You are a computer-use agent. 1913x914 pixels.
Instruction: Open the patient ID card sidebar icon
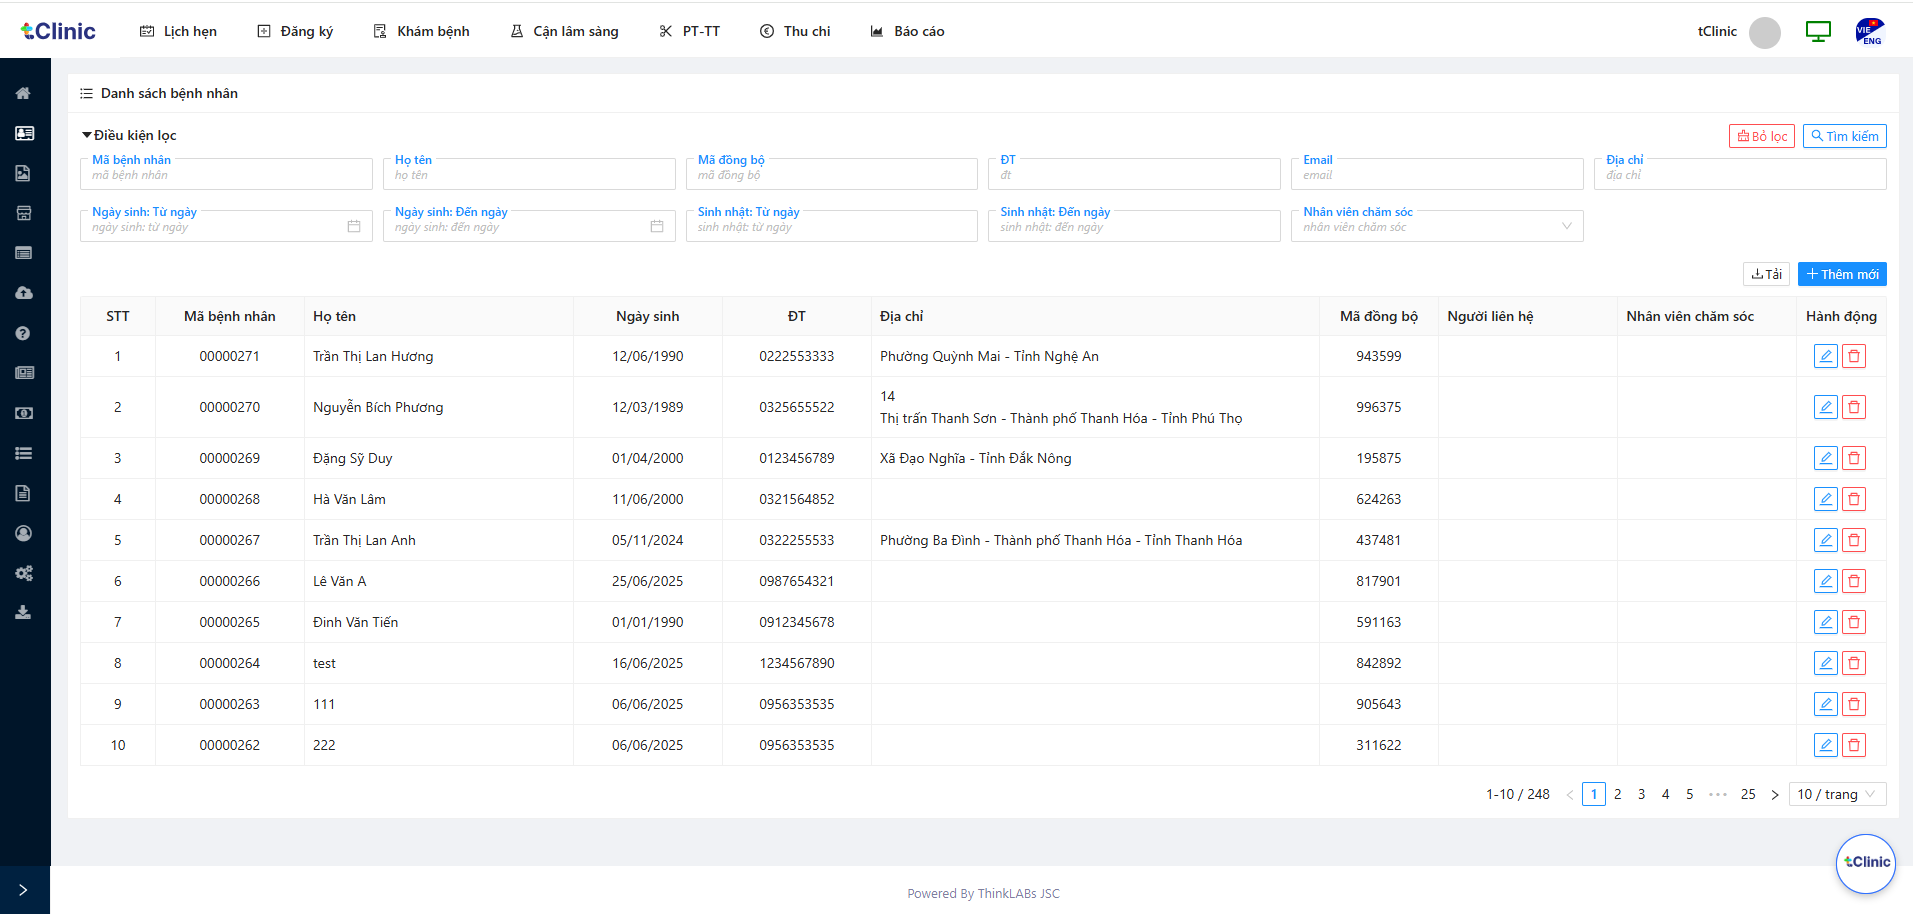point(24,133)
